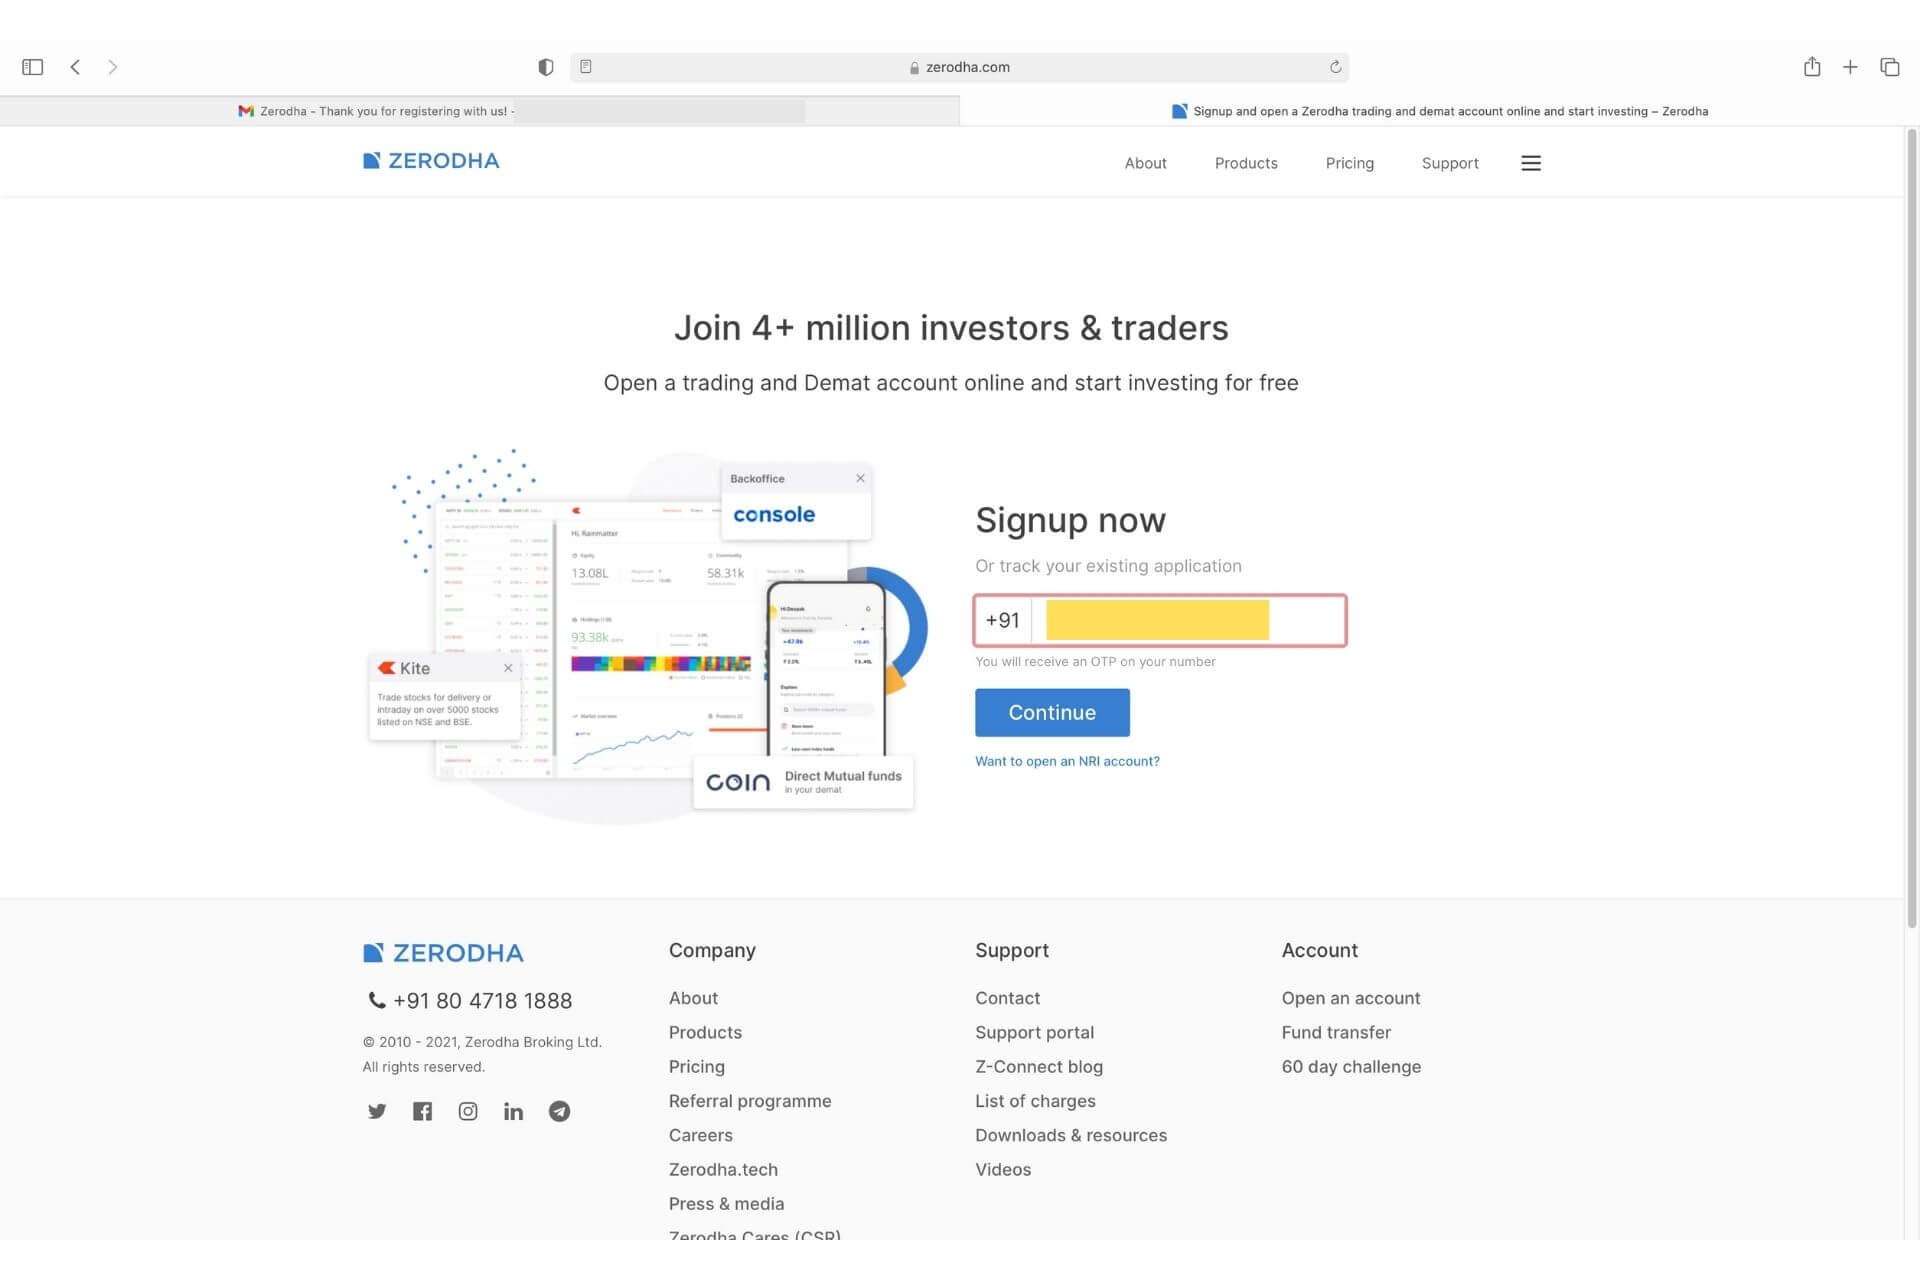Select the Products menu item in navbar
Screen dimensions: 1920x1280
pos(1246,161)
